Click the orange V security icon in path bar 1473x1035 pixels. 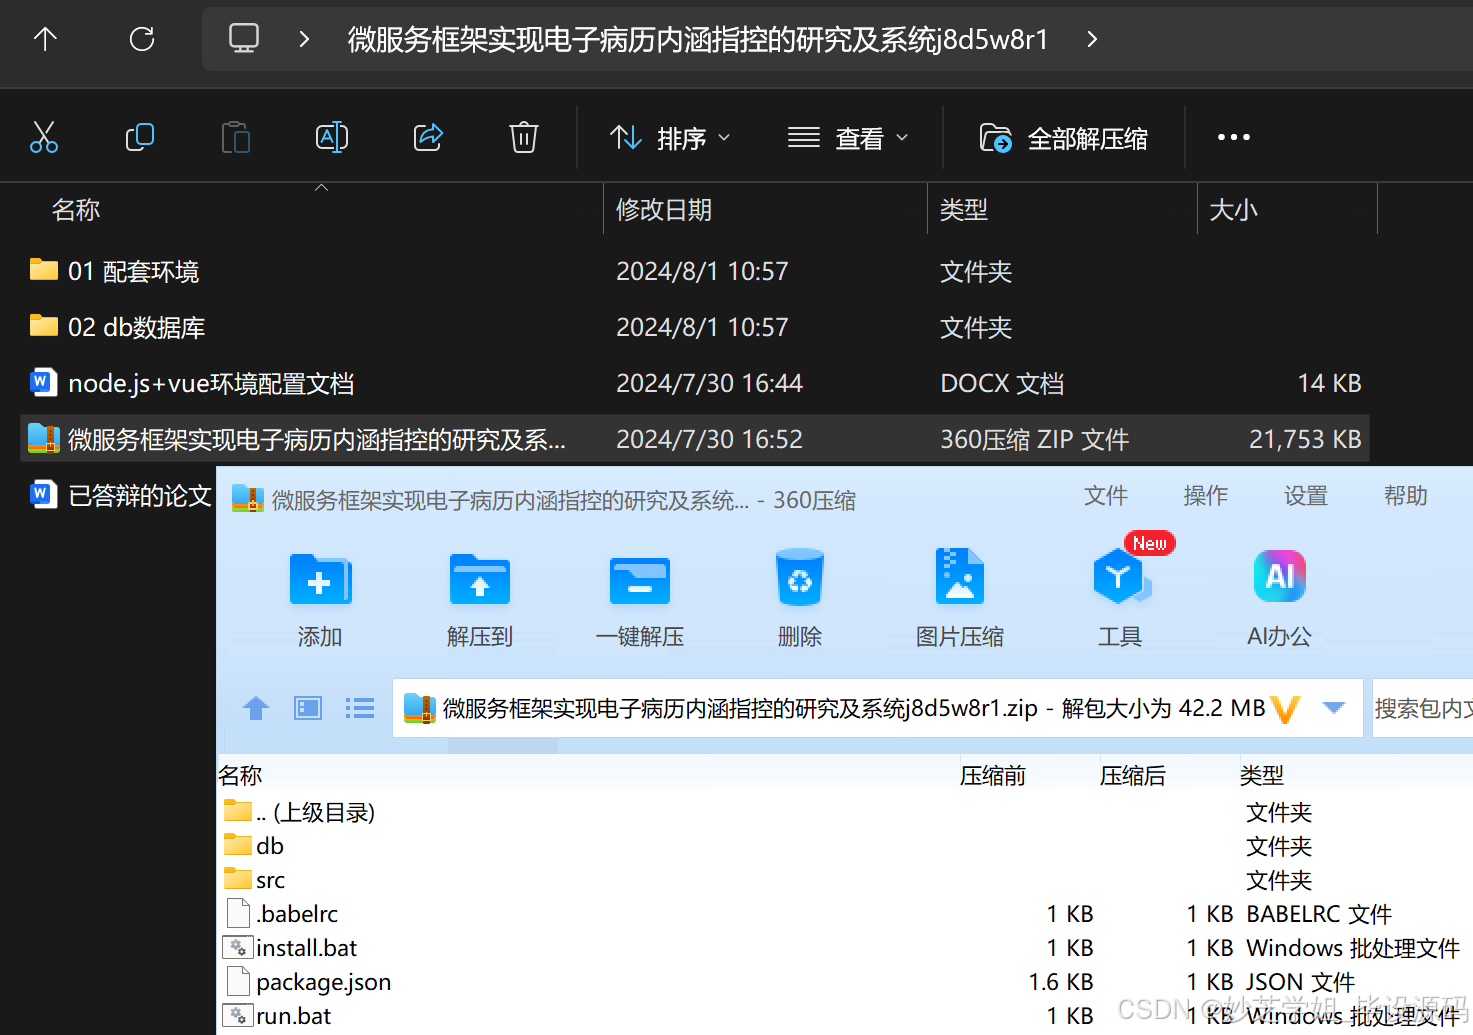click(x=1285, y=709)
